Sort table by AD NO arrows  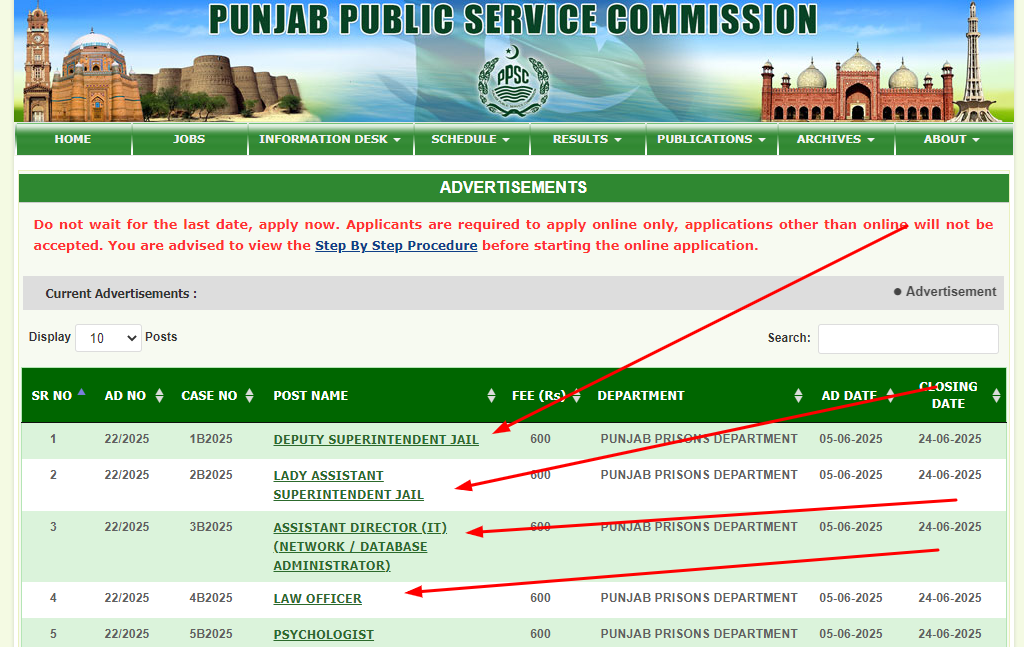pos(159,396)
